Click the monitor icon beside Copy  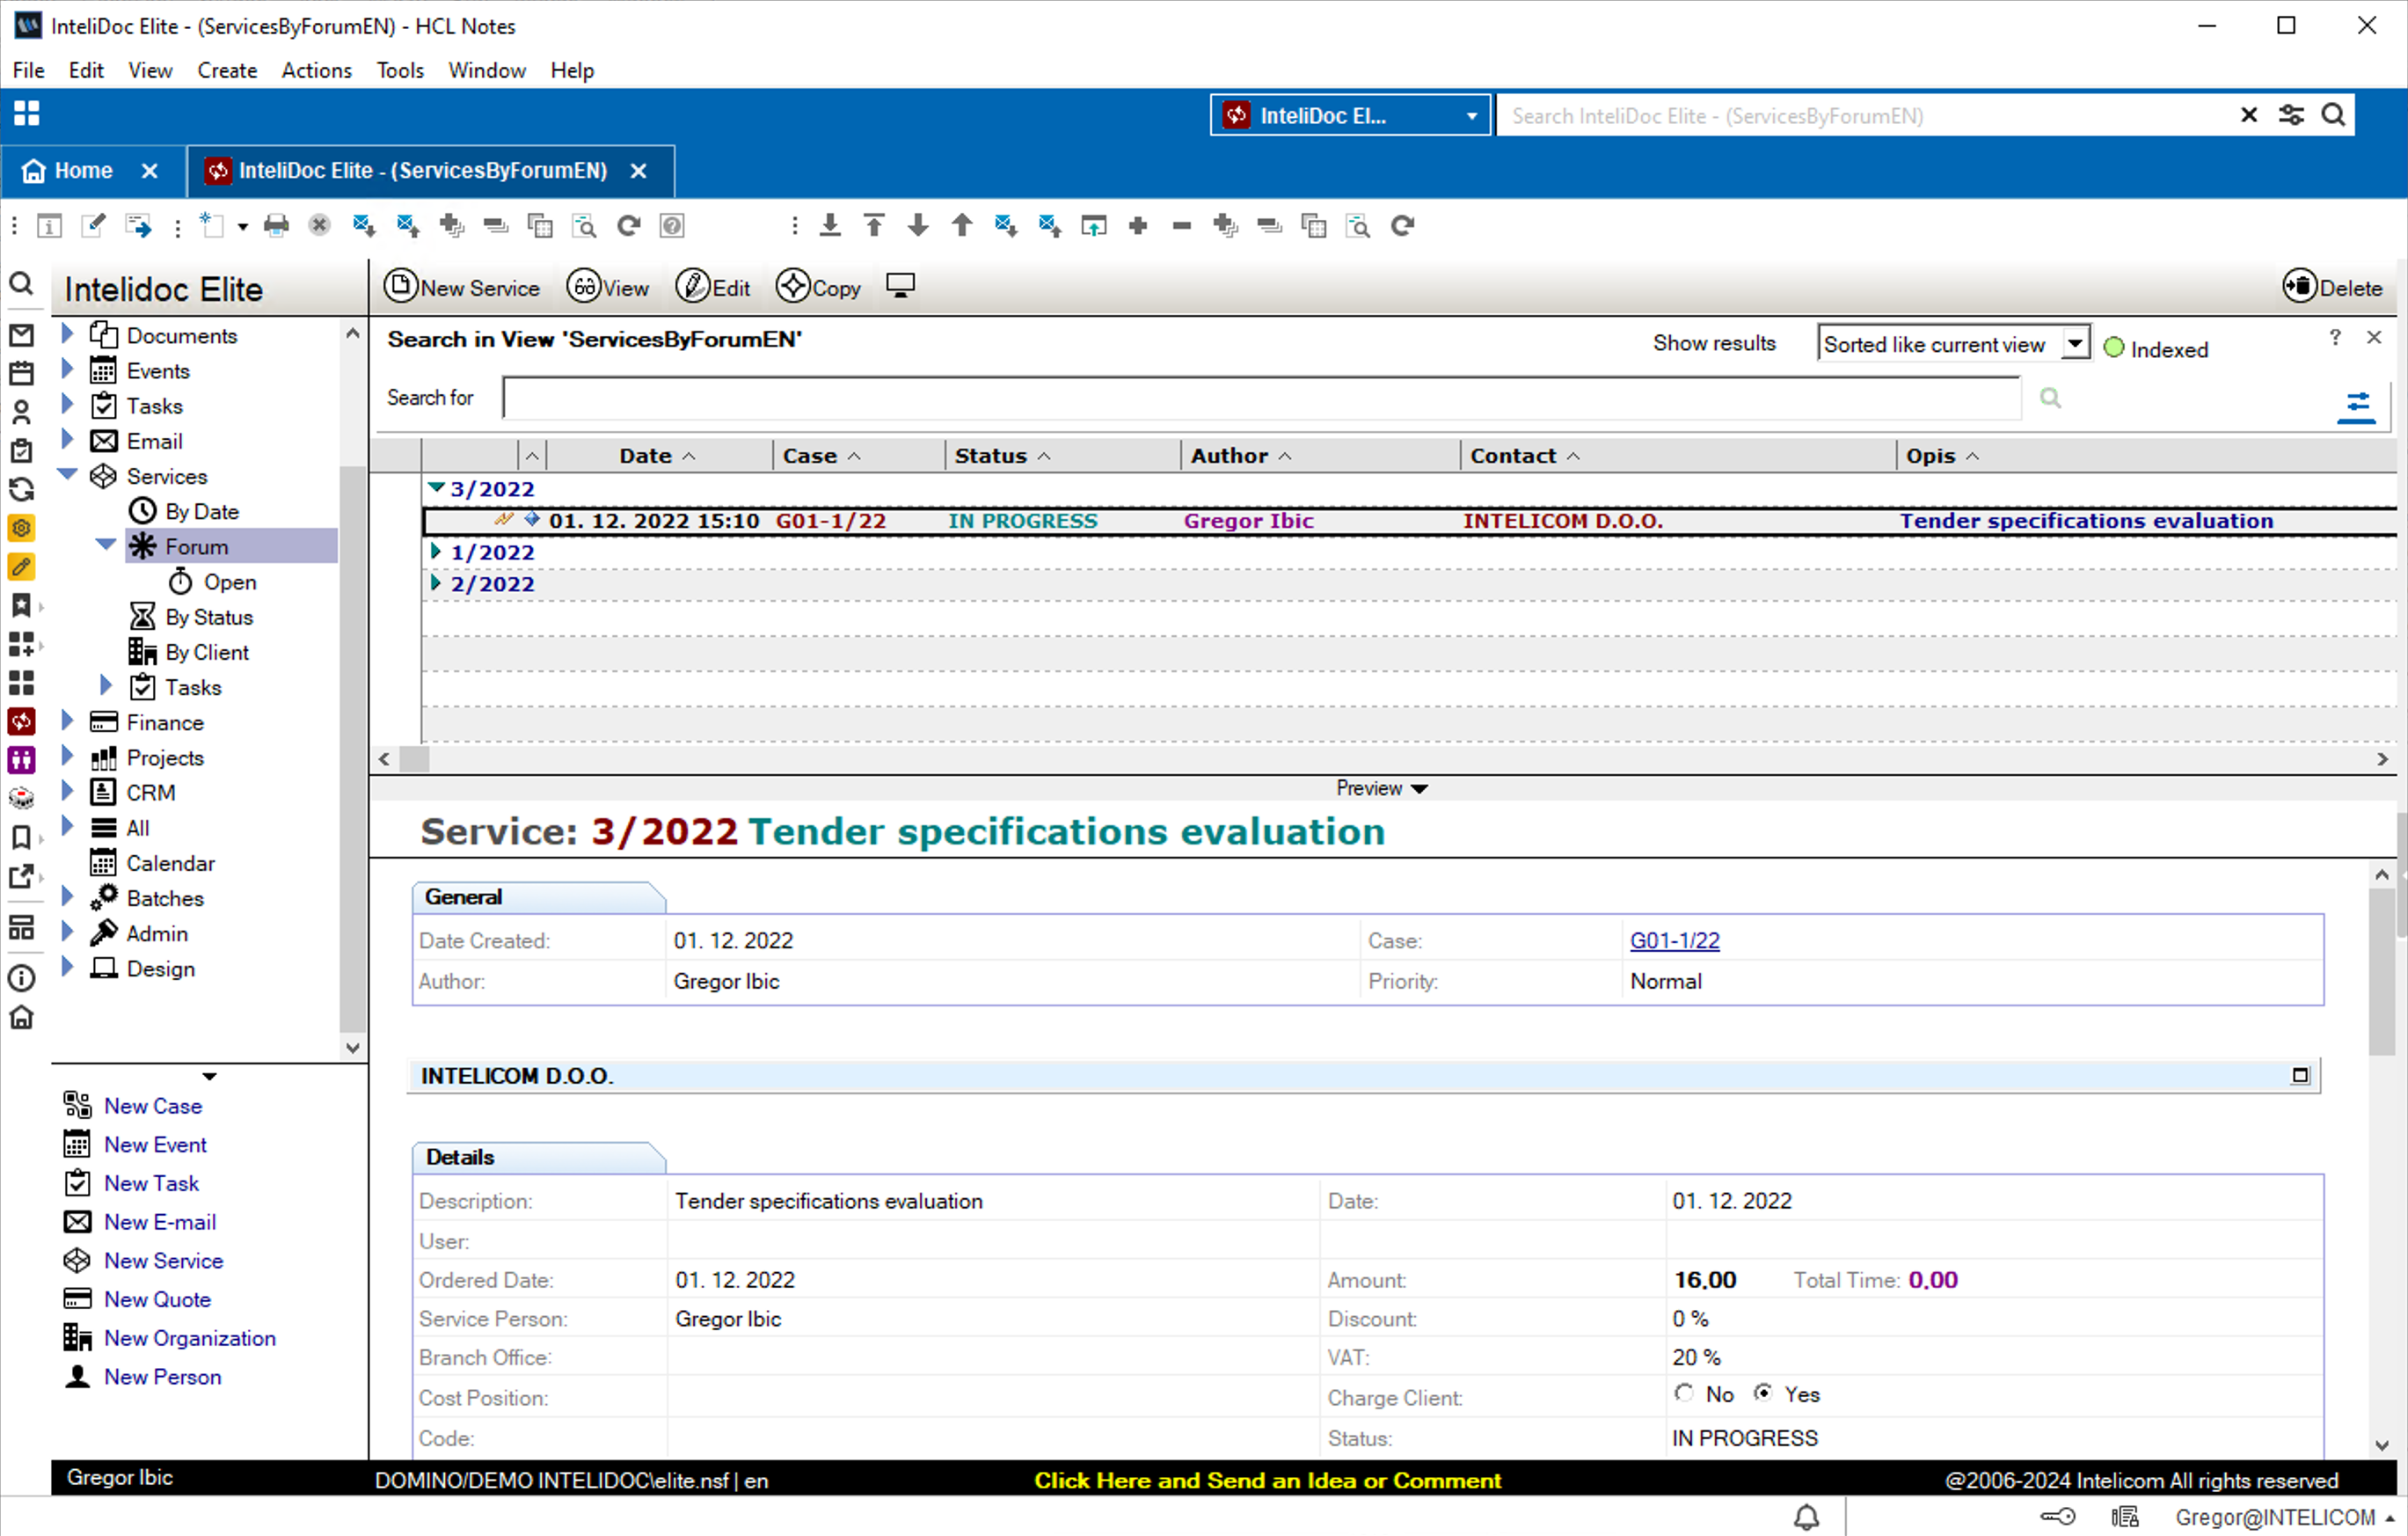click(900, 286)
